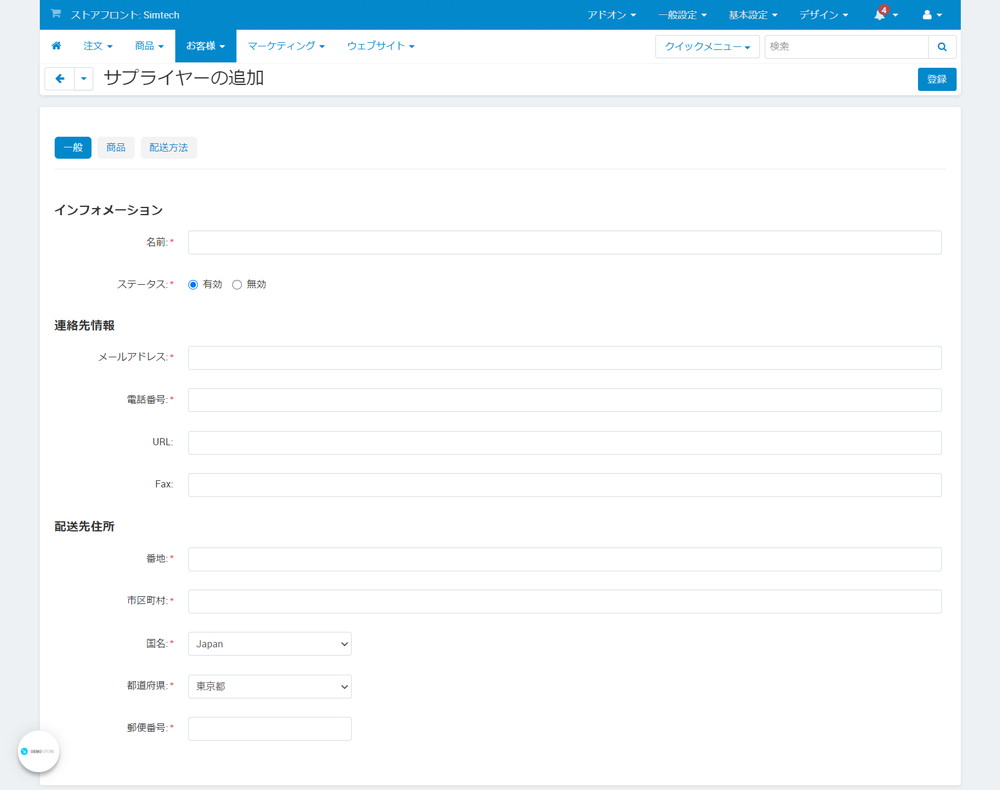Expand the dropdown next to back arrow

pos(84,78)
